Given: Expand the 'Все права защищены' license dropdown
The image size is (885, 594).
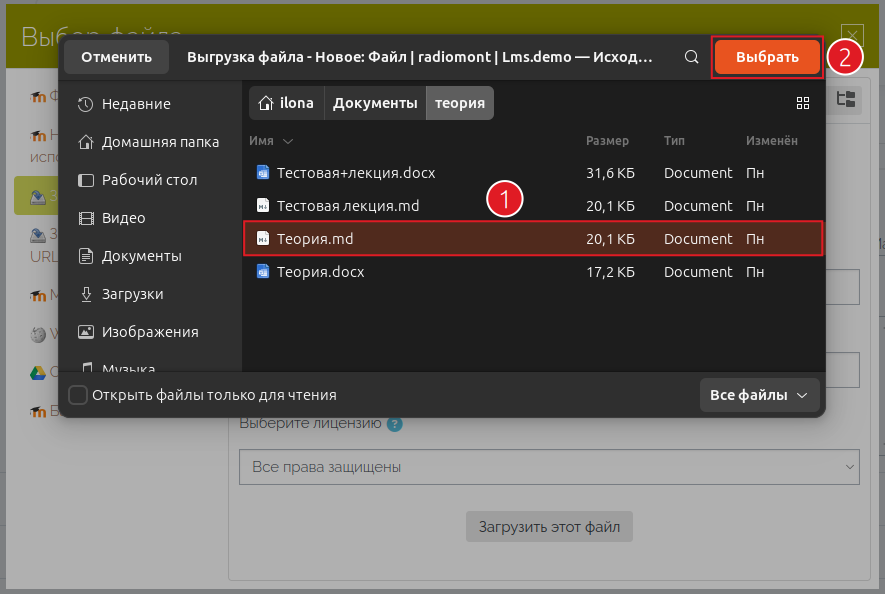Looking at the screenshot, I should click(548, 467).
